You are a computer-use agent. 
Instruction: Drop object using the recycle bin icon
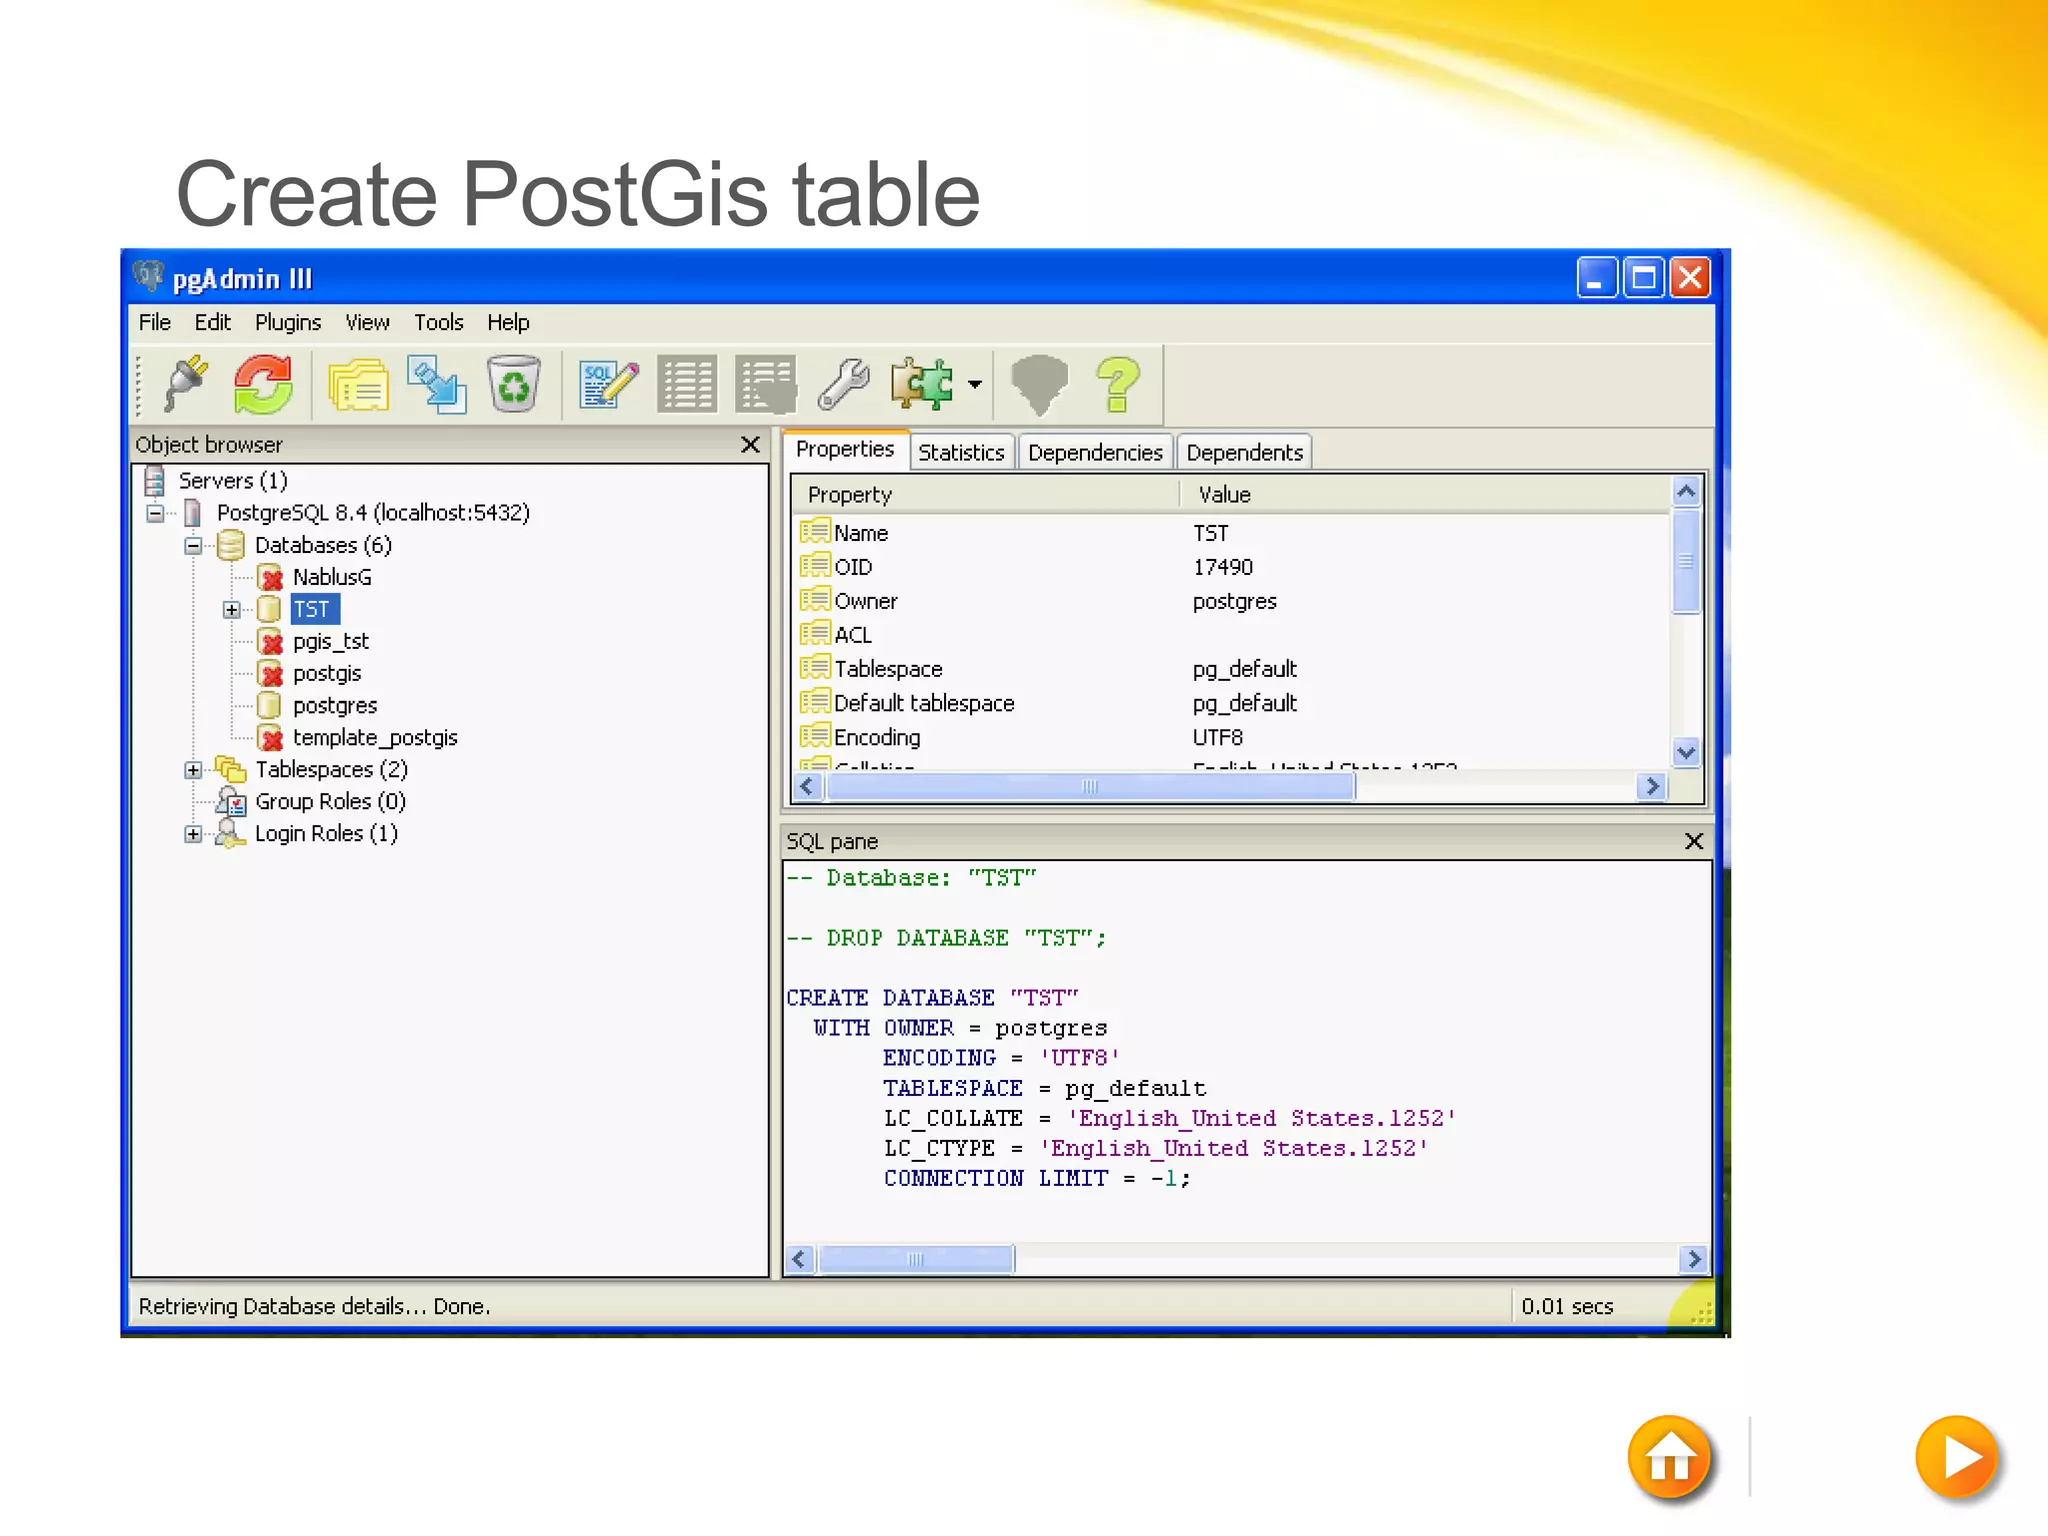(x=513, y=384)
